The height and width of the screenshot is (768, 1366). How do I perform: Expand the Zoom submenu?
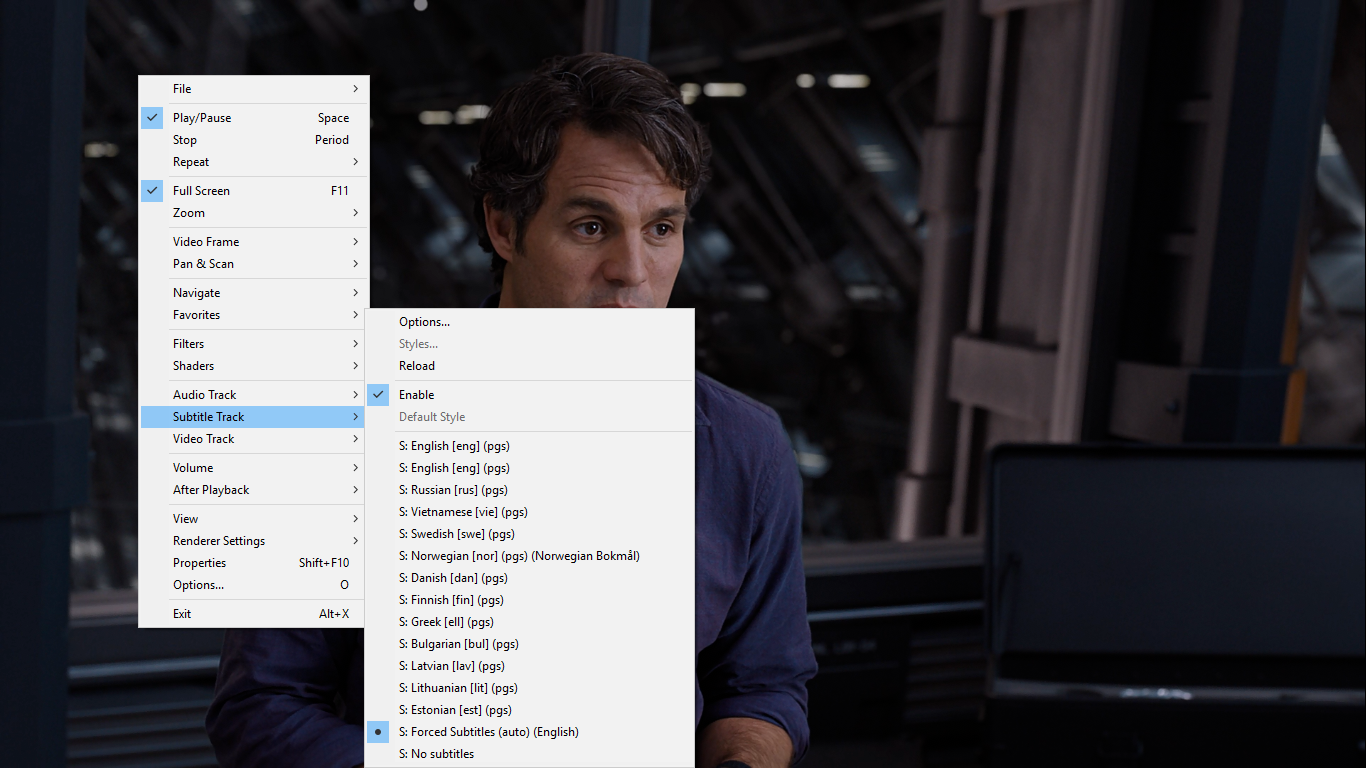click(x=253, y=213)
